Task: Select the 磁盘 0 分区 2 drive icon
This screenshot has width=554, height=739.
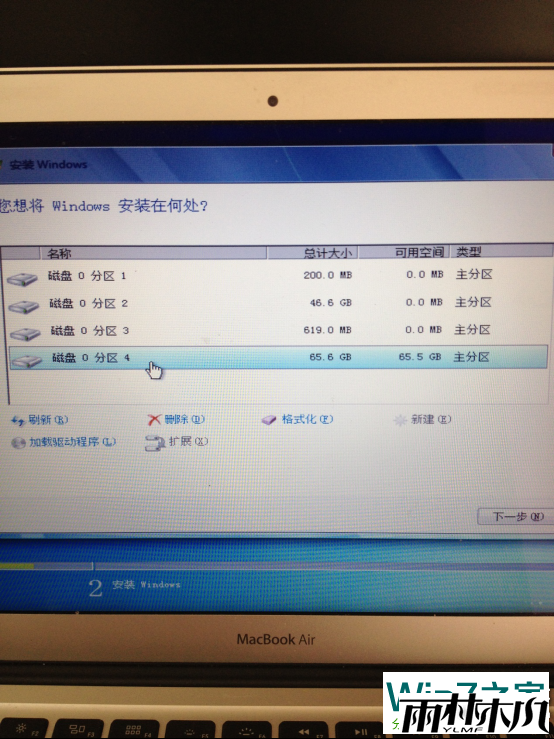Action: 24,307
